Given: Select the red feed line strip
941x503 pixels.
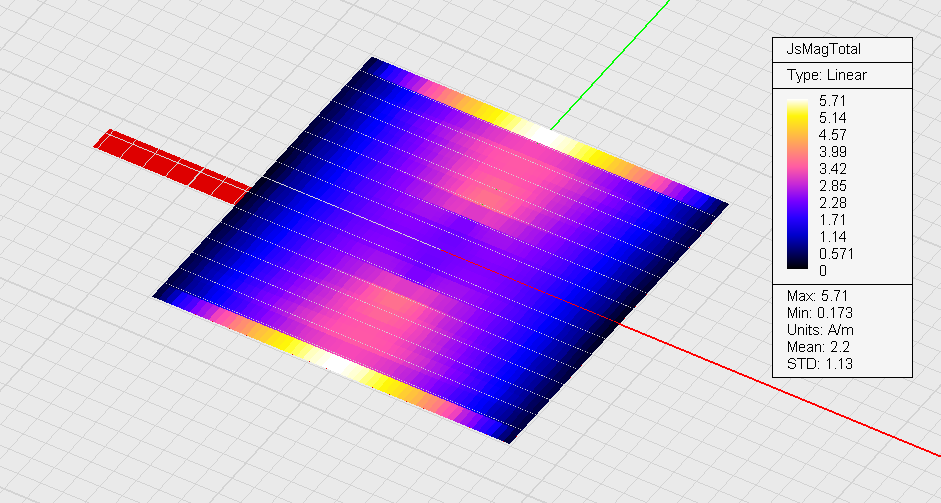Looking at the screenshot, I should [x=172, y=164].
